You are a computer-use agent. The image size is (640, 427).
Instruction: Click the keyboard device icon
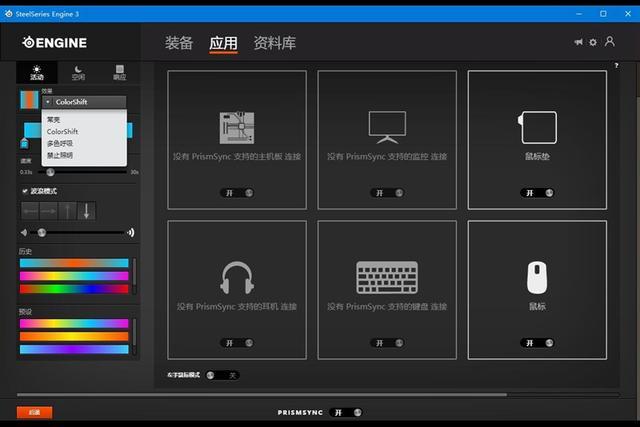click(x=387, y=278)
